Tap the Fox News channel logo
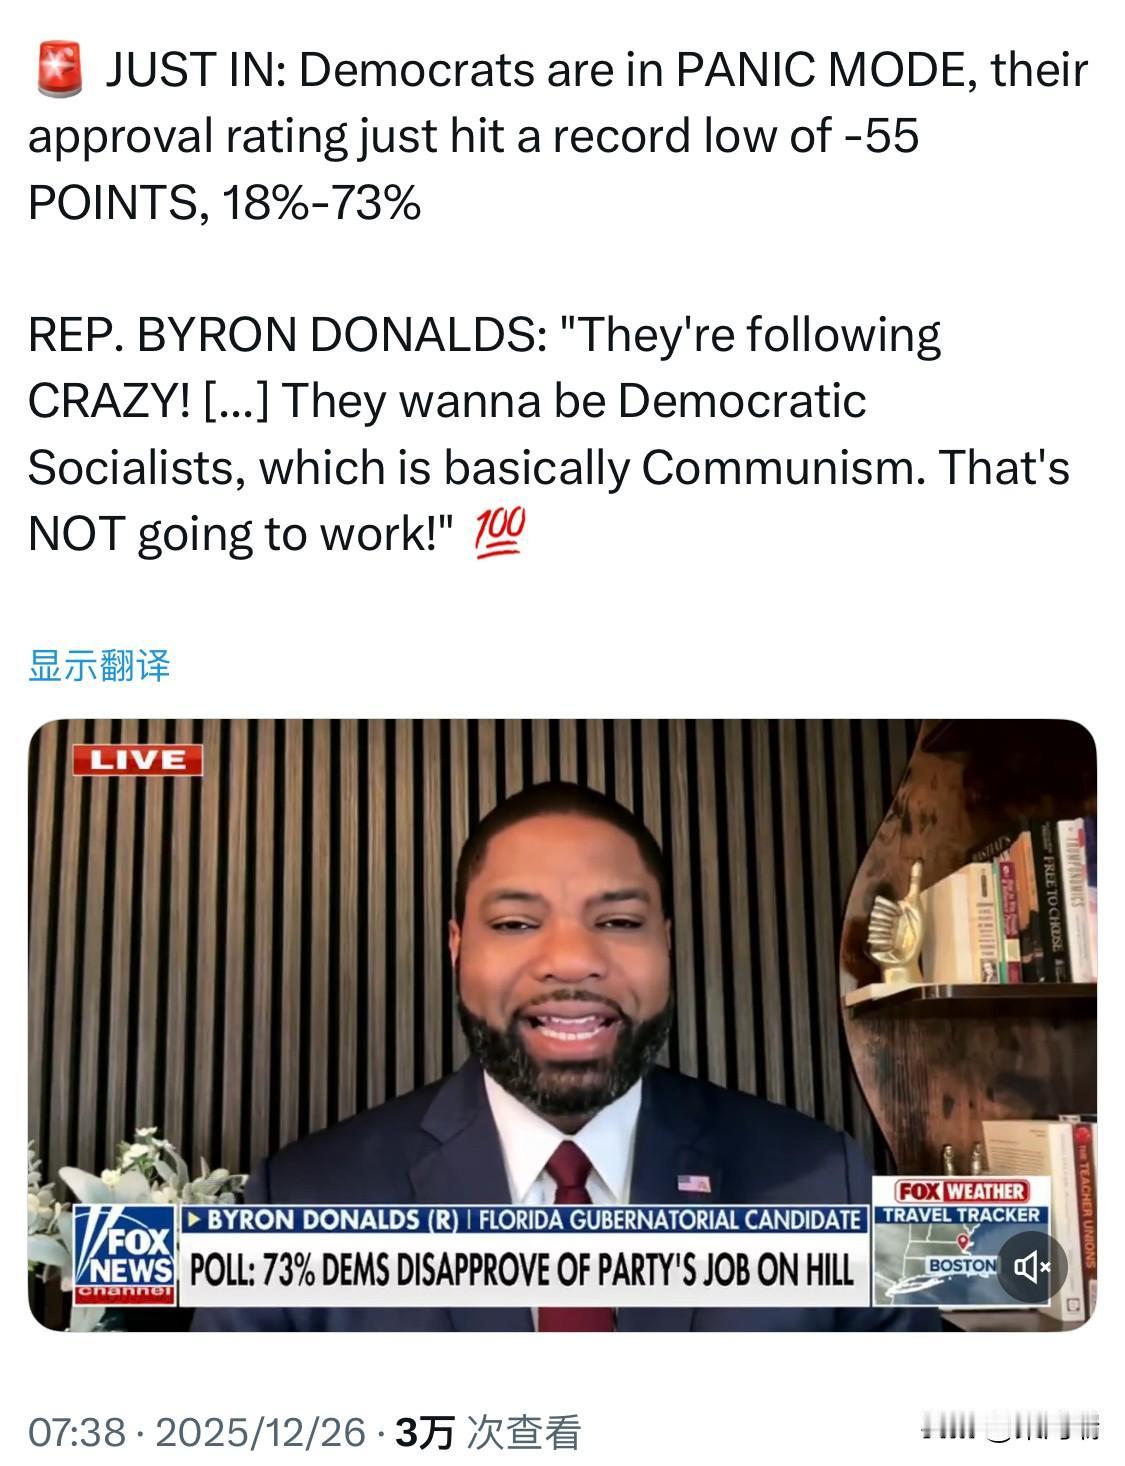Image resolution: width=1125 pixels, height=1466 pixels. pos(125,1254)
